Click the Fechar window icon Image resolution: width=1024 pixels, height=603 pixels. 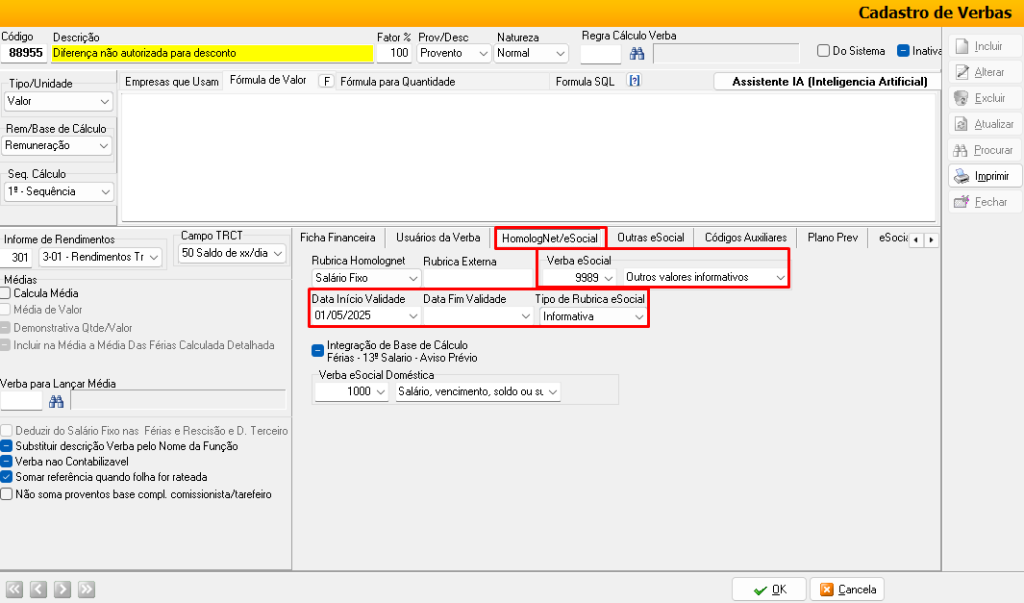pyautogui.click(x=961, y=202)
